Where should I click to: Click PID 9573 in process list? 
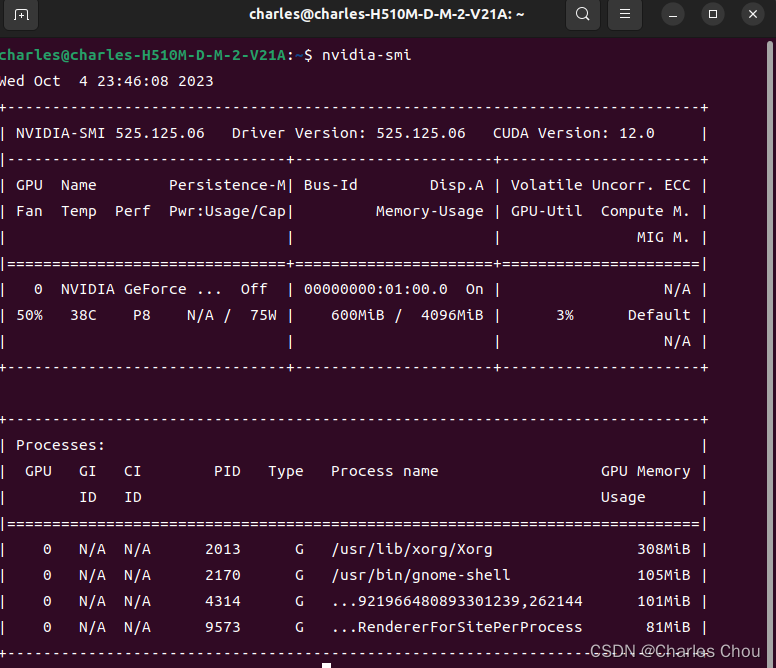coord(223,627)
